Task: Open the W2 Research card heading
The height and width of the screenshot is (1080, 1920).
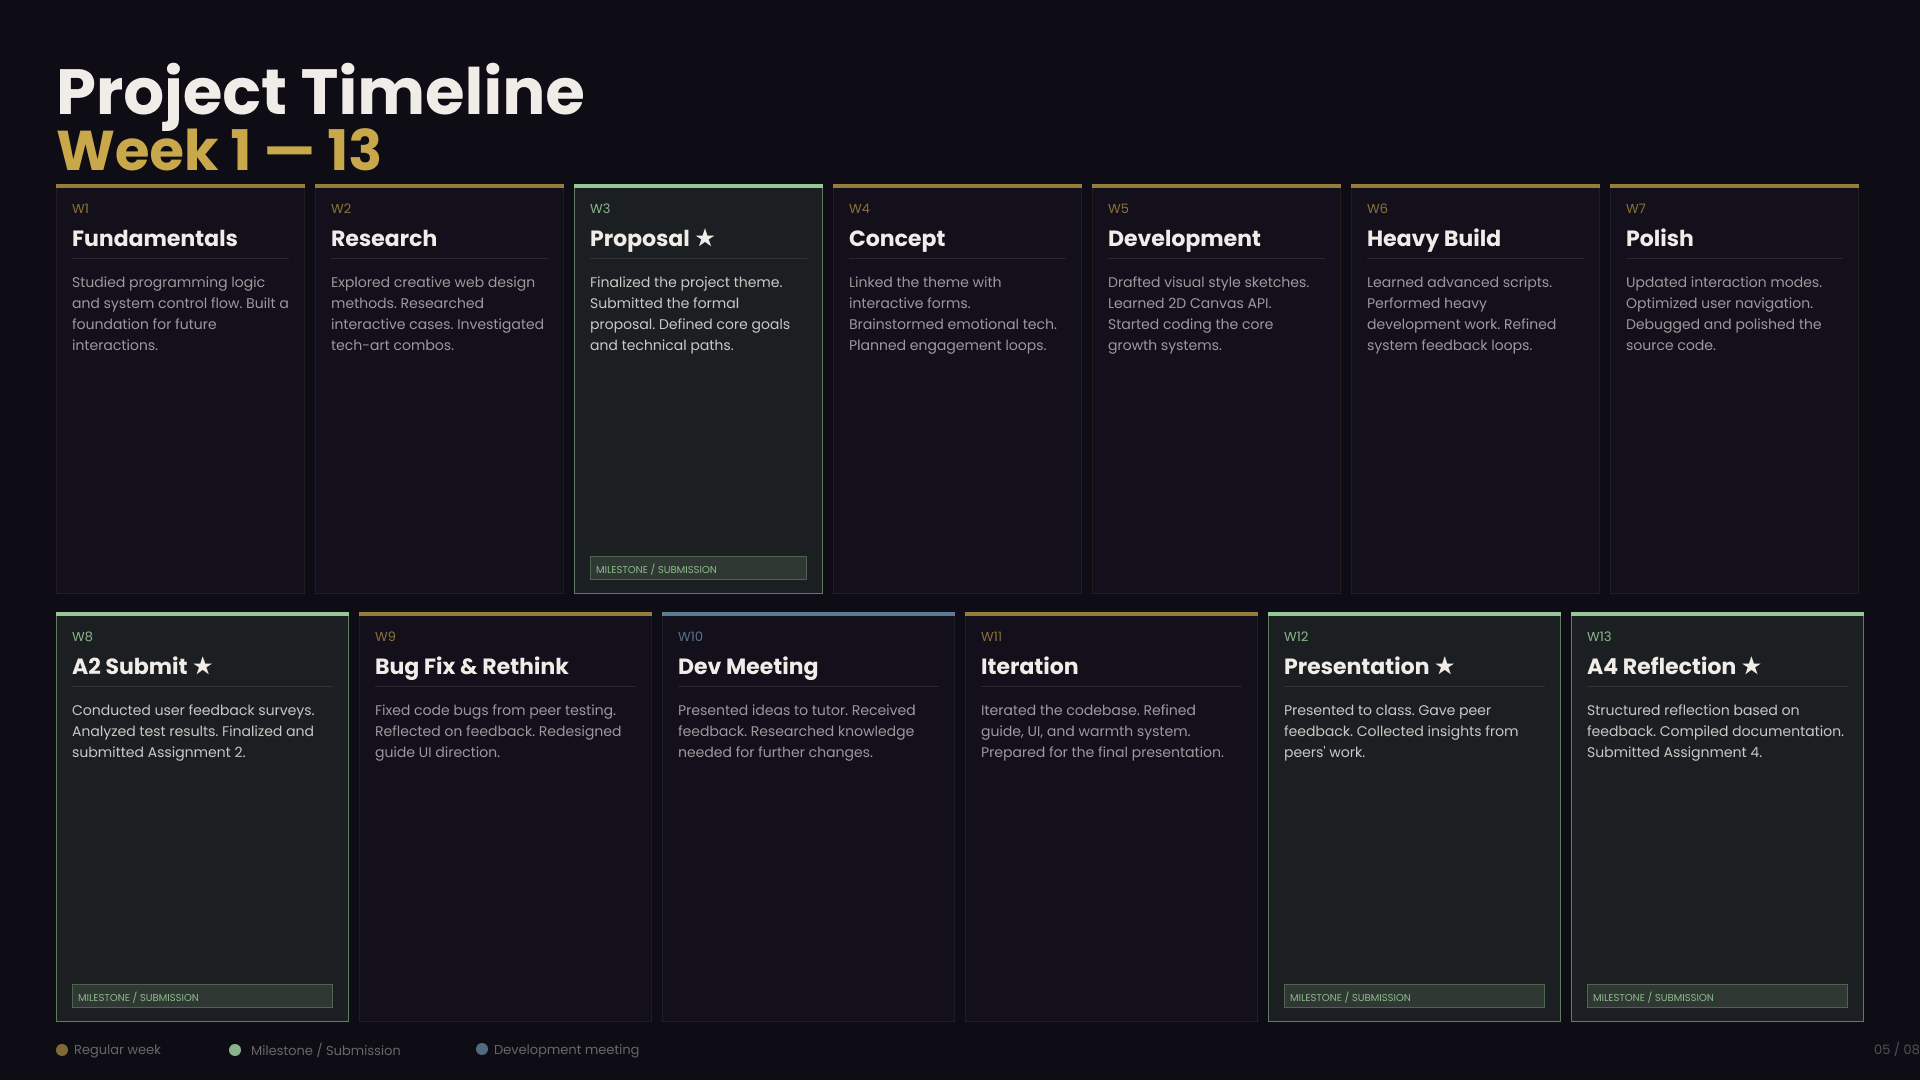Action: tap(384, 238)
